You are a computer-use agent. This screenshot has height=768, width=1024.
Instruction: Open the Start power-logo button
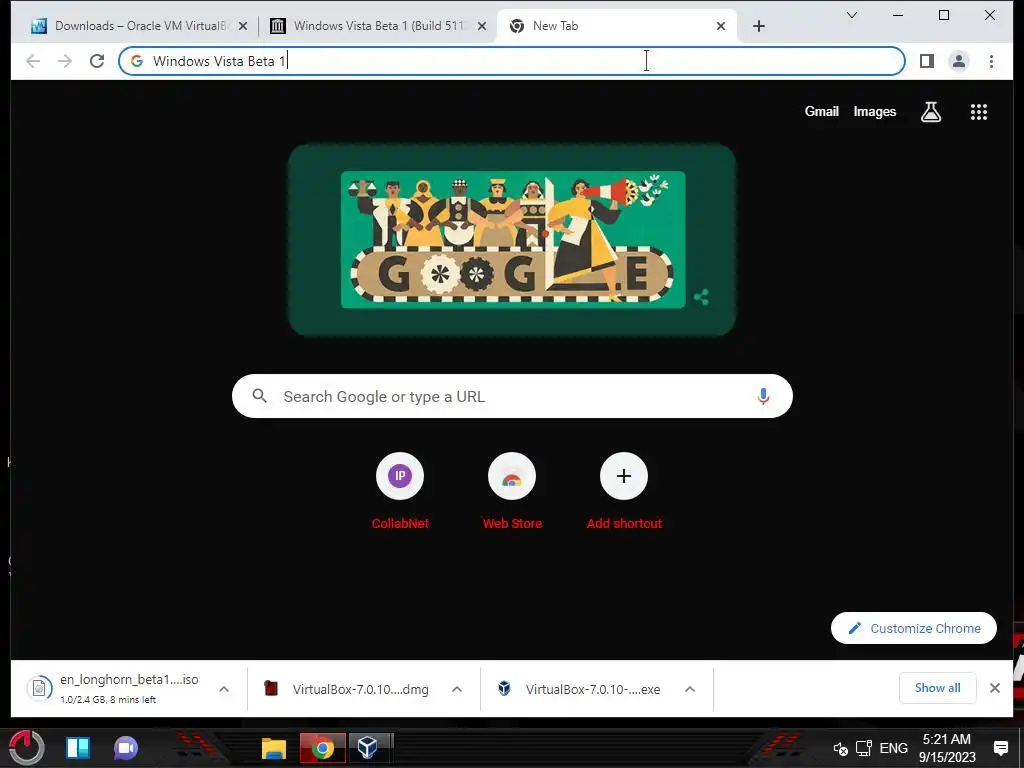(x=27, y=748)
